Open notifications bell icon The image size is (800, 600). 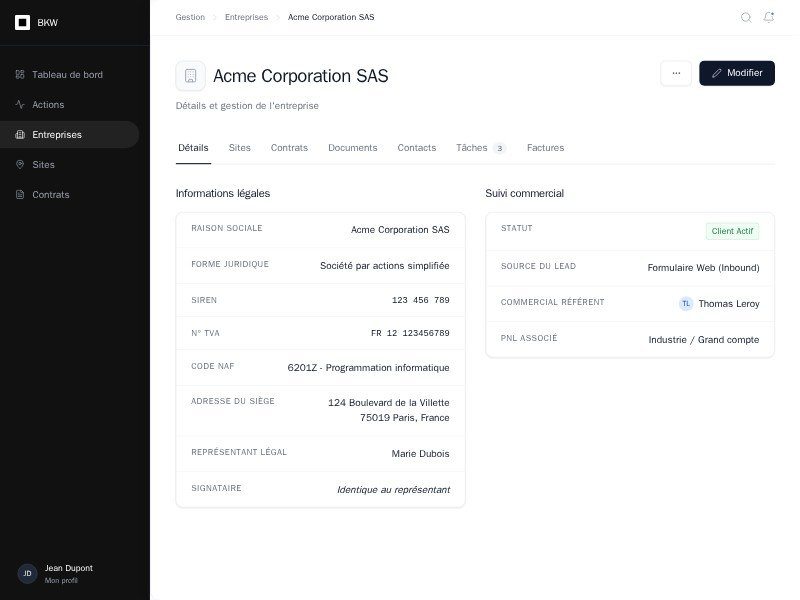pyautogui.click(x=769, y=17)
